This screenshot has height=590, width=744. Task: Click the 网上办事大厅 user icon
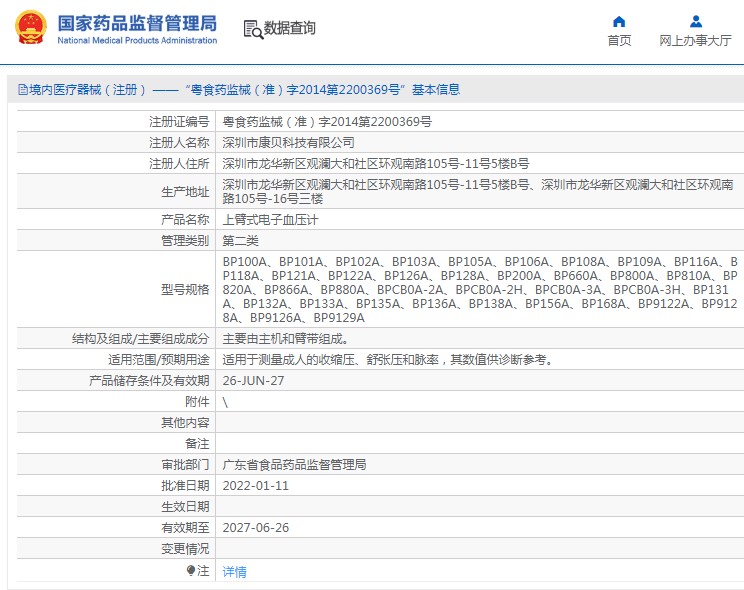(696, 21)
